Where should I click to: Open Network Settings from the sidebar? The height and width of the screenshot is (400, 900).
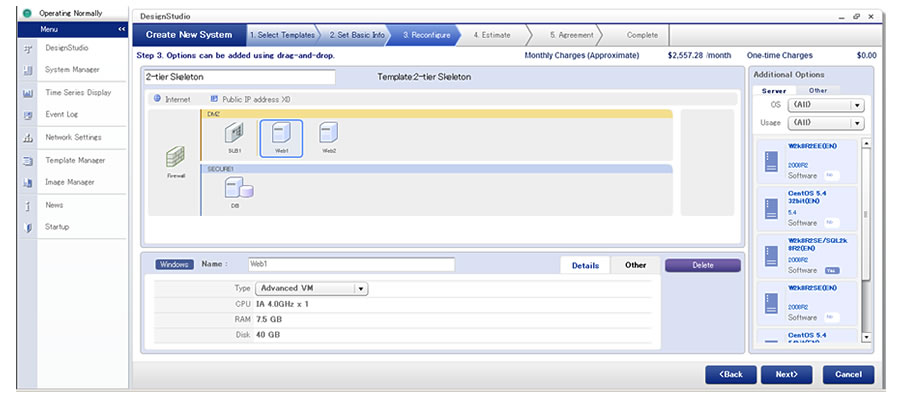point(73,137)
